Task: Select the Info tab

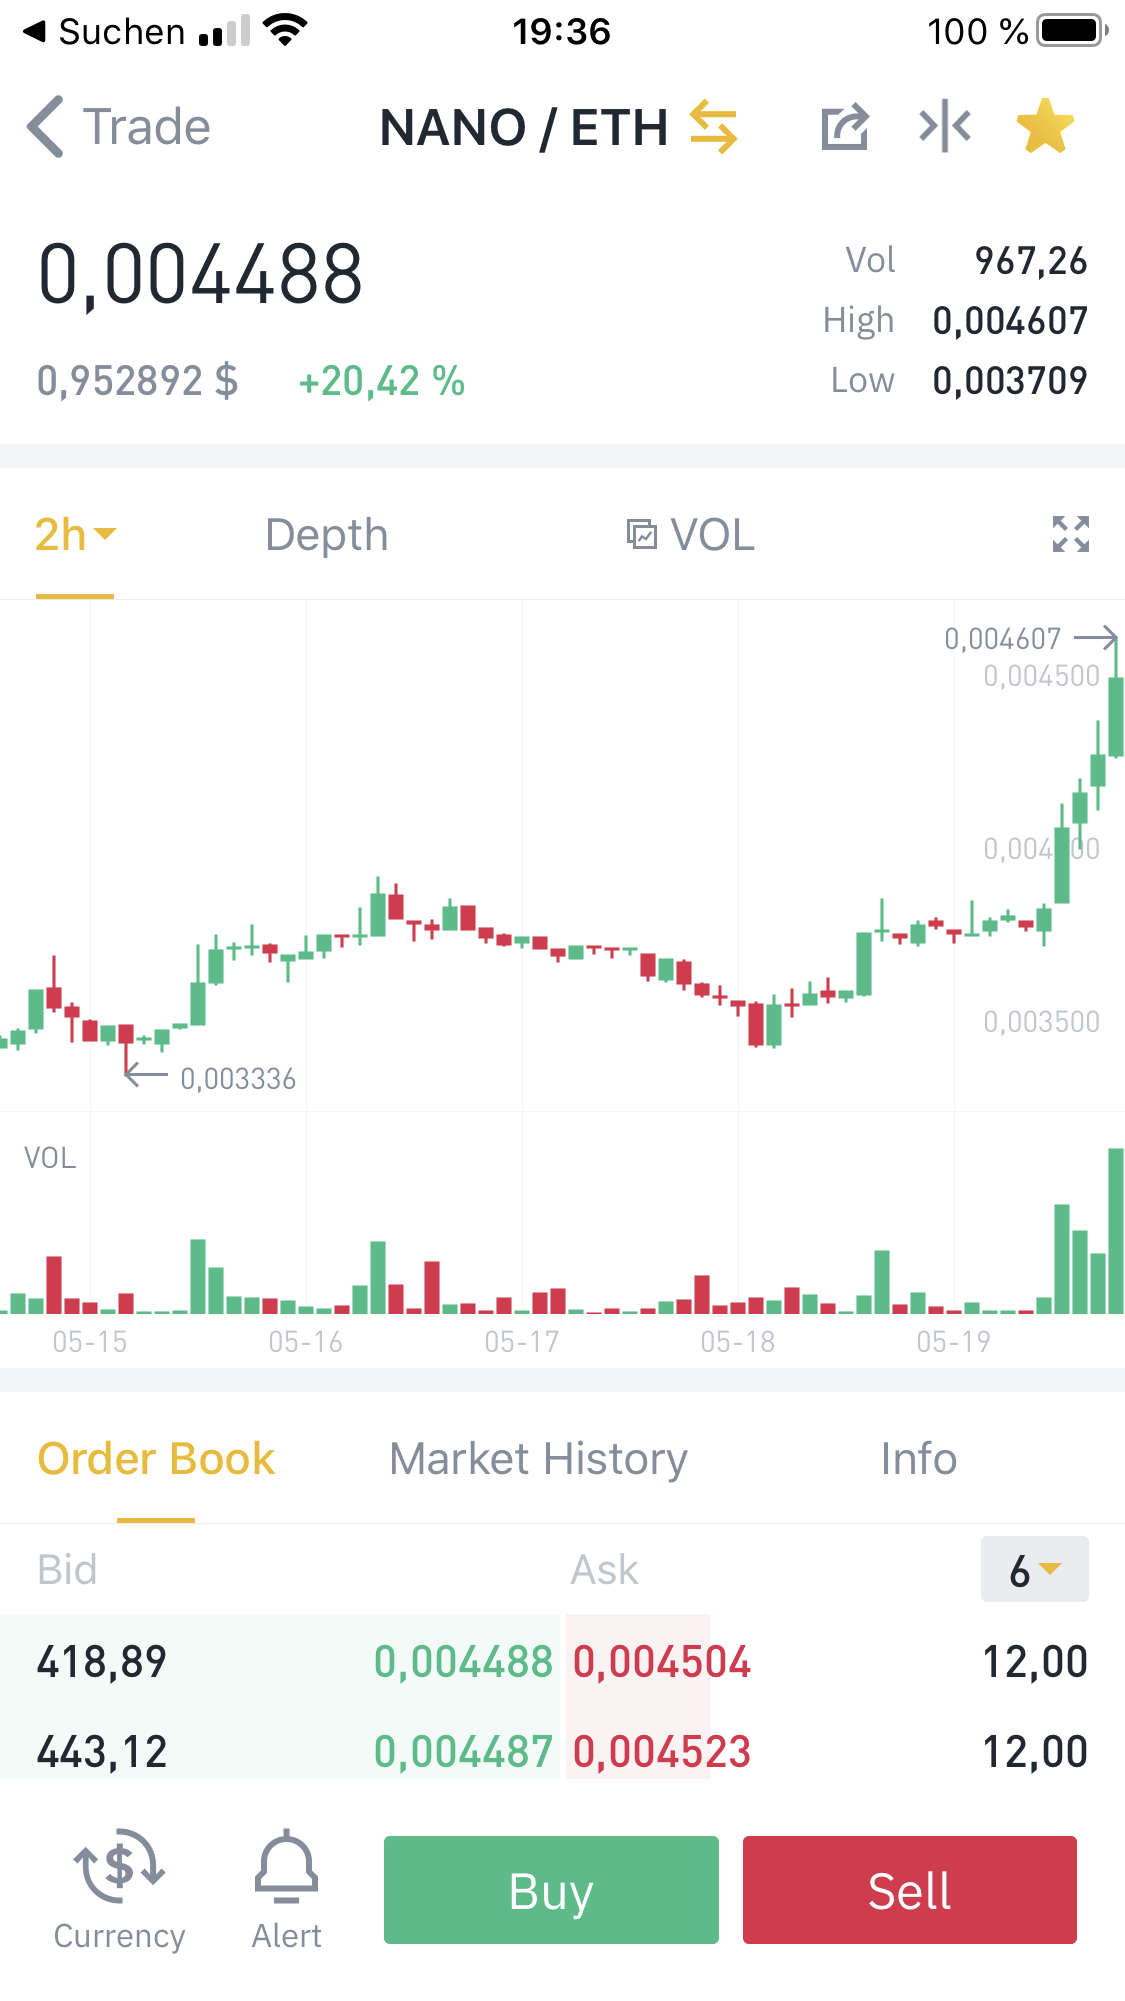Action: point(919,1459)
